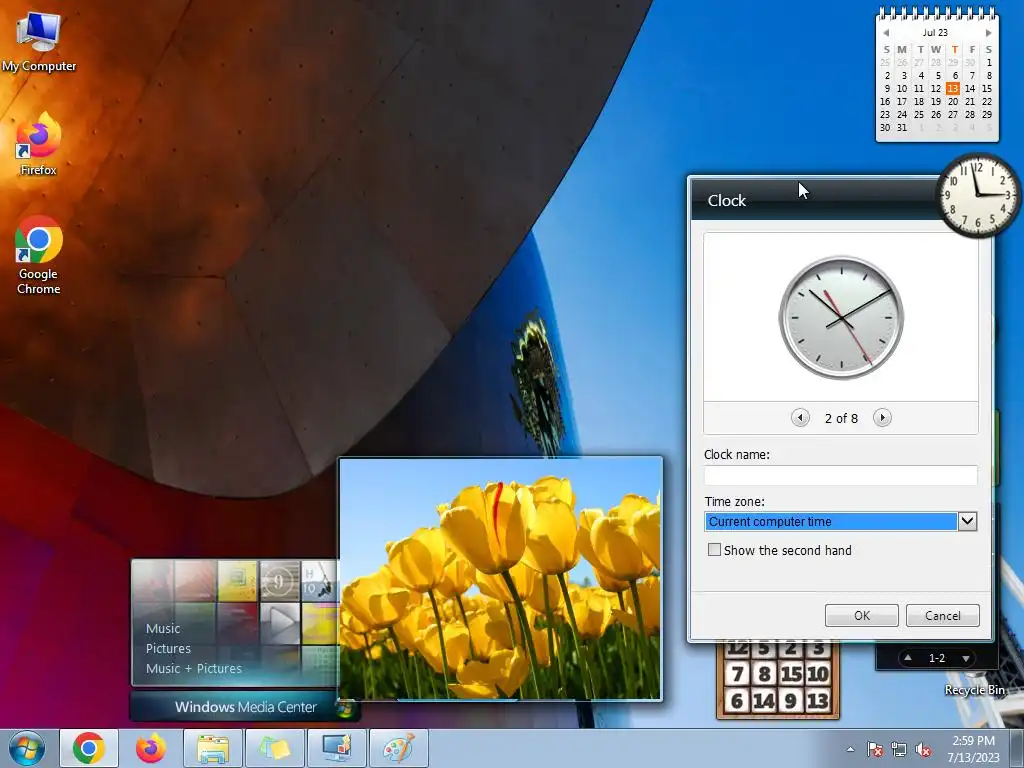The width and height of the screenshot is (1024, 768).
Task: Click the Show desktop strip on taskbar
Action: [x=1017, y=749]
